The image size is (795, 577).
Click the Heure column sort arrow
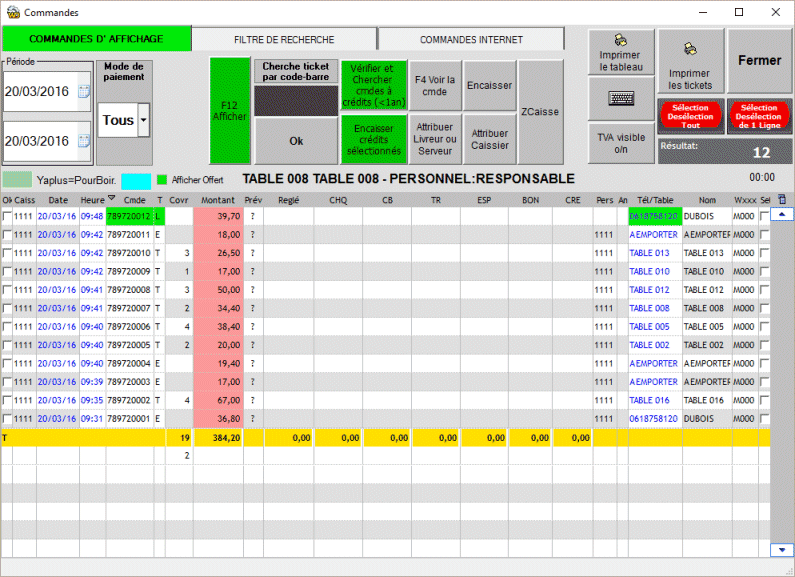point(112,200)
